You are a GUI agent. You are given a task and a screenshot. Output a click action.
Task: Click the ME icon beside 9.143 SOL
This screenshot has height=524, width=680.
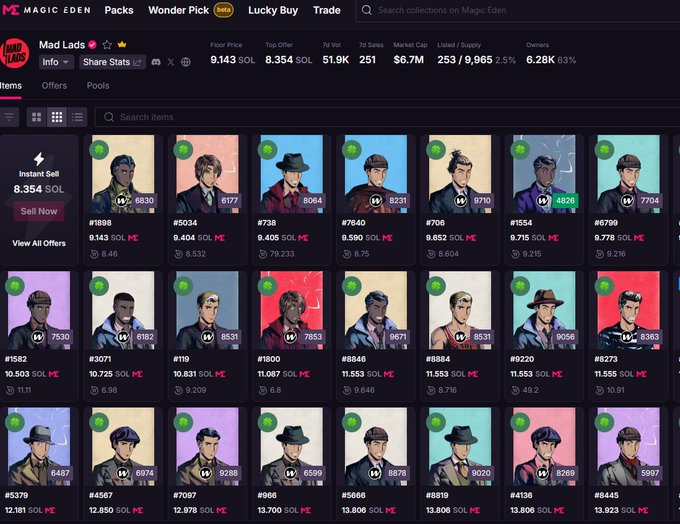[x=133, y=238]
